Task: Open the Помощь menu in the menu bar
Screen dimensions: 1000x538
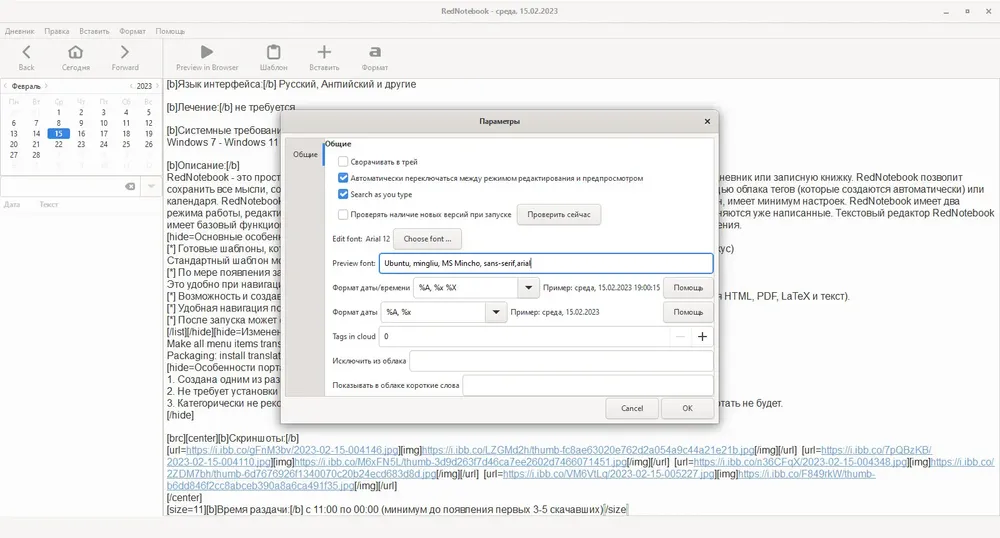Action: click(170, 31)
